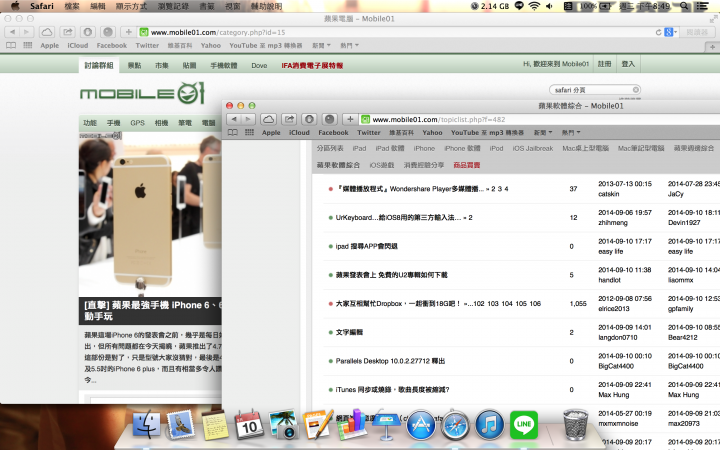Viewport: 720px width, 450px height.
Task: Click the front window's address bar URL
Action: 439,119
